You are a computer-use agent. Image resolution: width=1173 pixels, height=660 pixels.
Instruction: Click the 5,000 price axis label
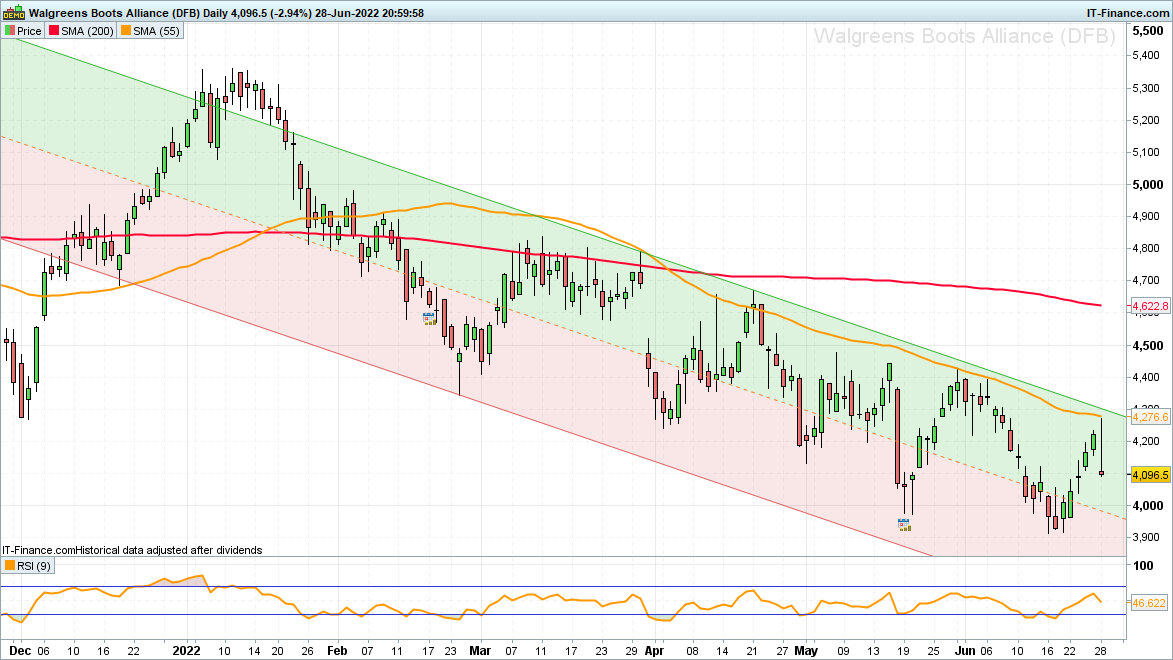click(1148, 185)
